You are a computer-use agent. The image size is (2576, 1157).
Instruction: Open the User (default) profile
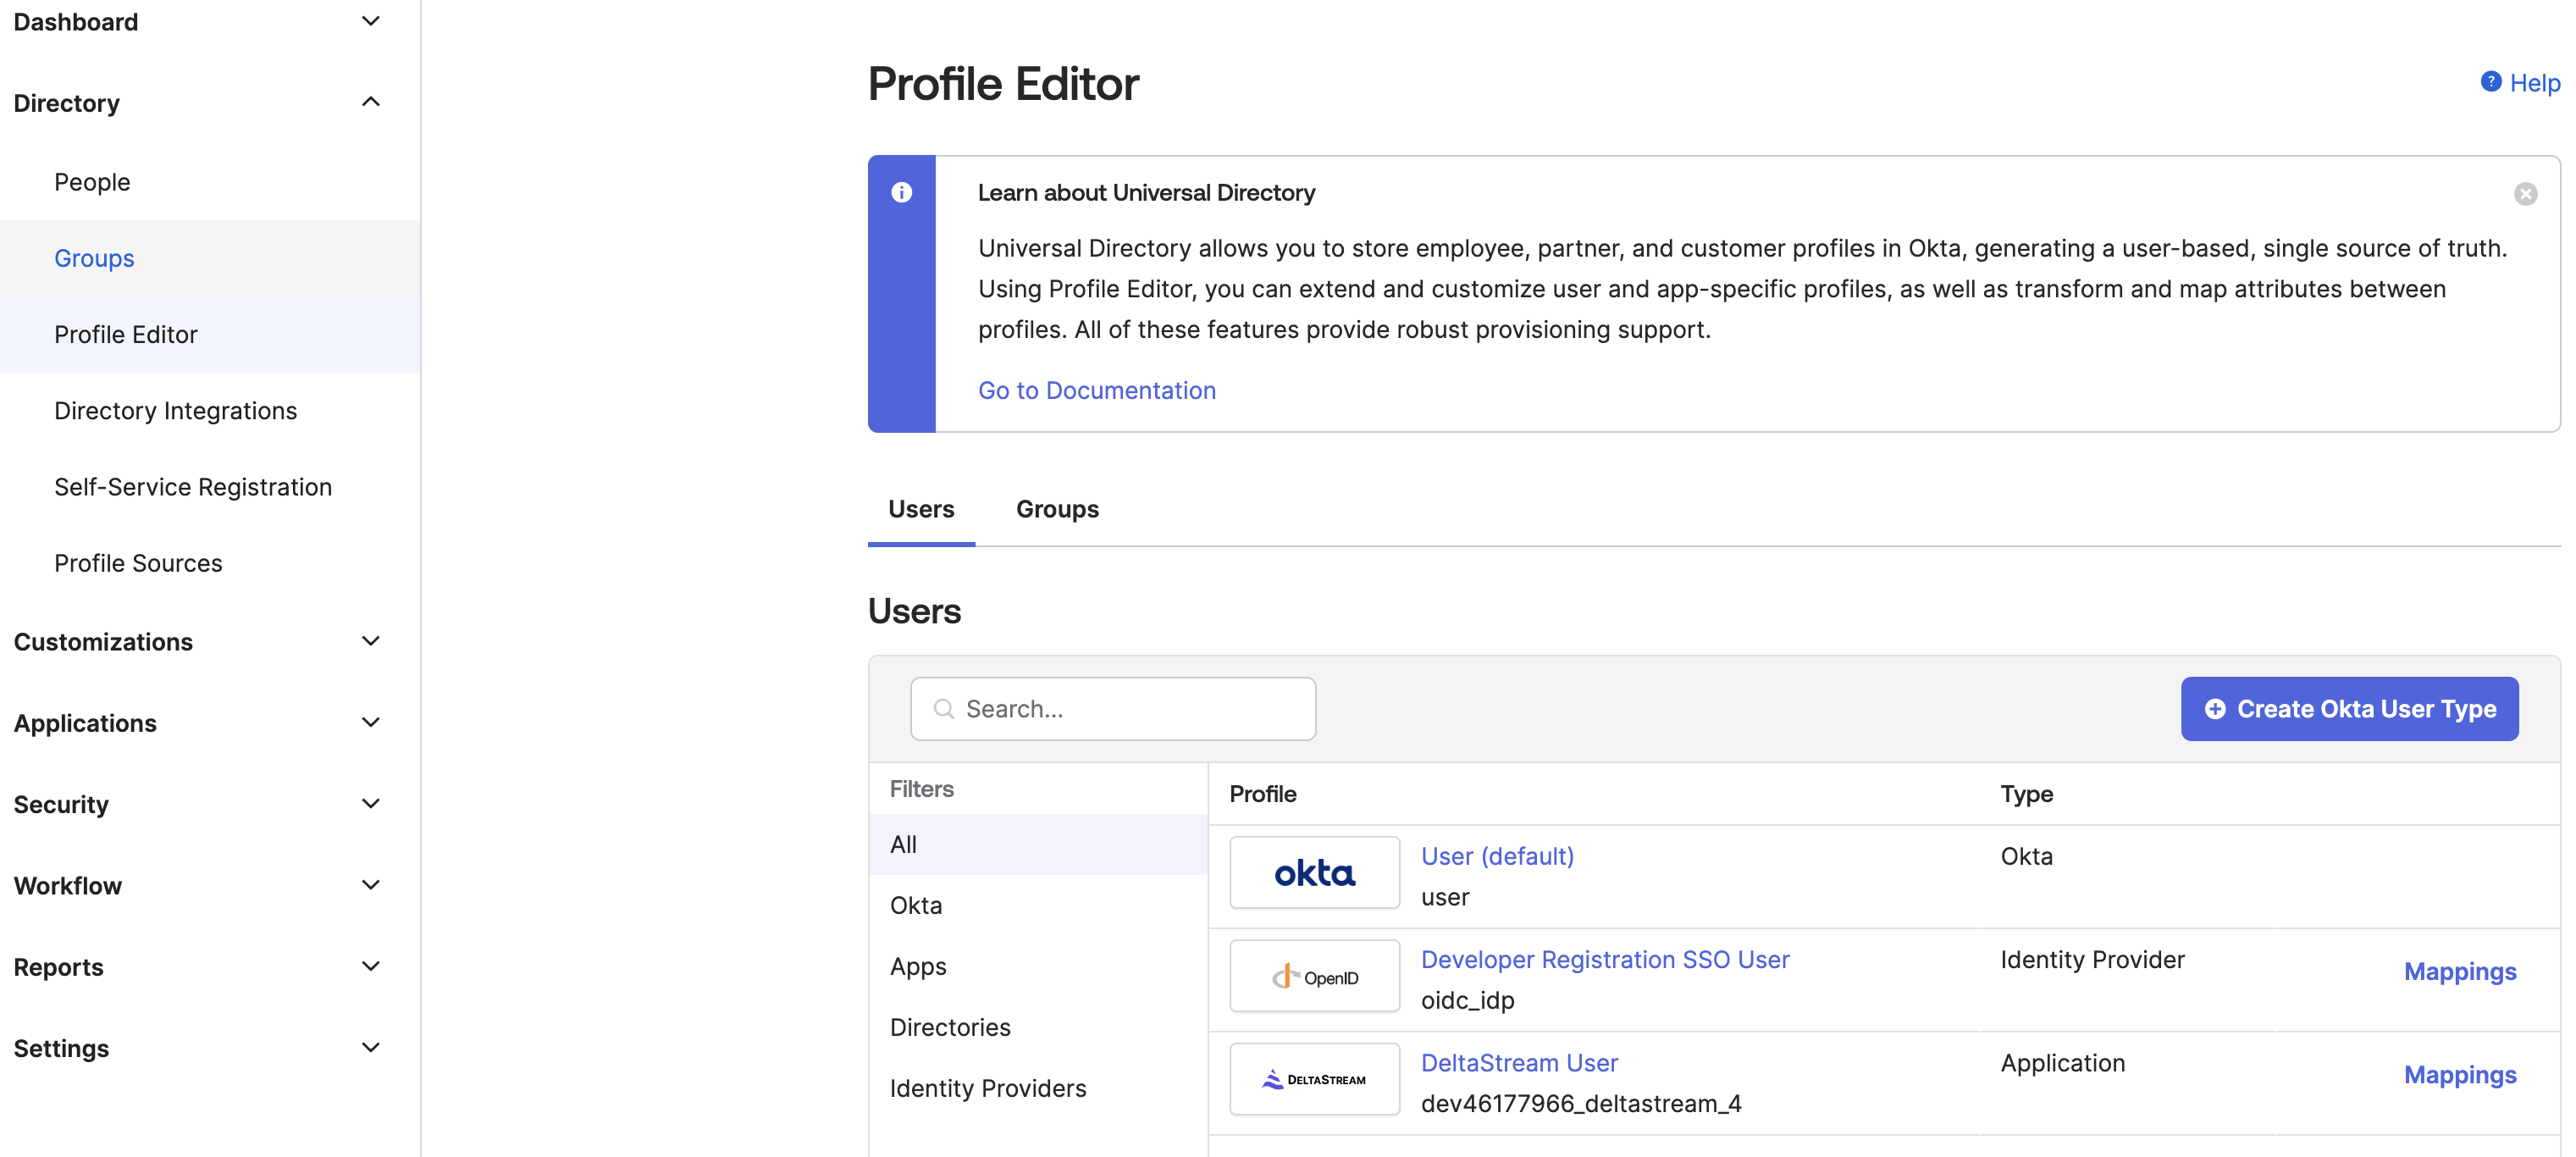(1496, 856)
